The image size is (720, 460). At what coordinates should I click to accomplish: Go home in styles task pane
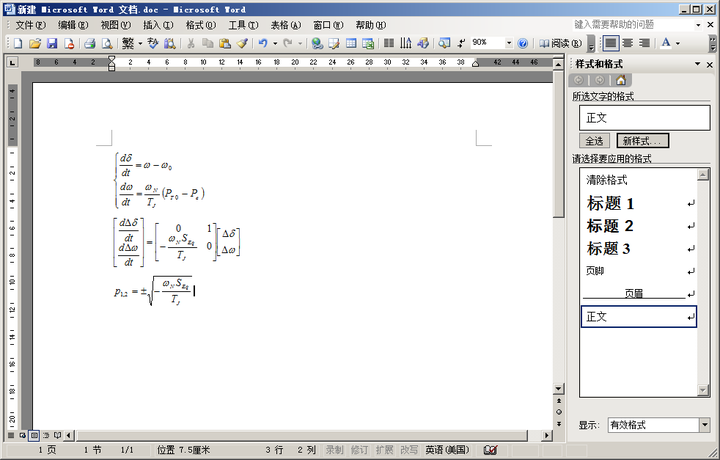click(x=621, y=80)
